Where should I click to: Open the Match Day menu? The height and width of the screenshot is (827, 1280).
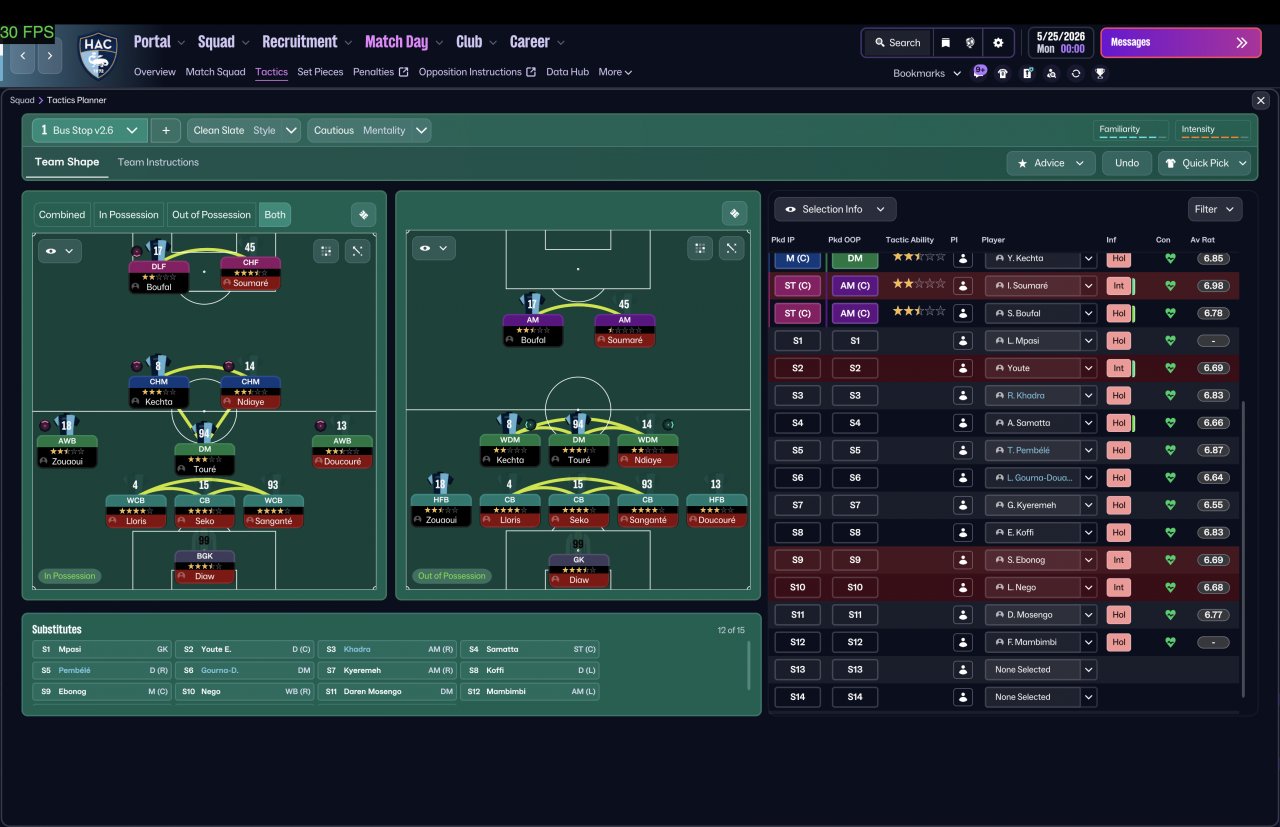click(x=404, y=42)
